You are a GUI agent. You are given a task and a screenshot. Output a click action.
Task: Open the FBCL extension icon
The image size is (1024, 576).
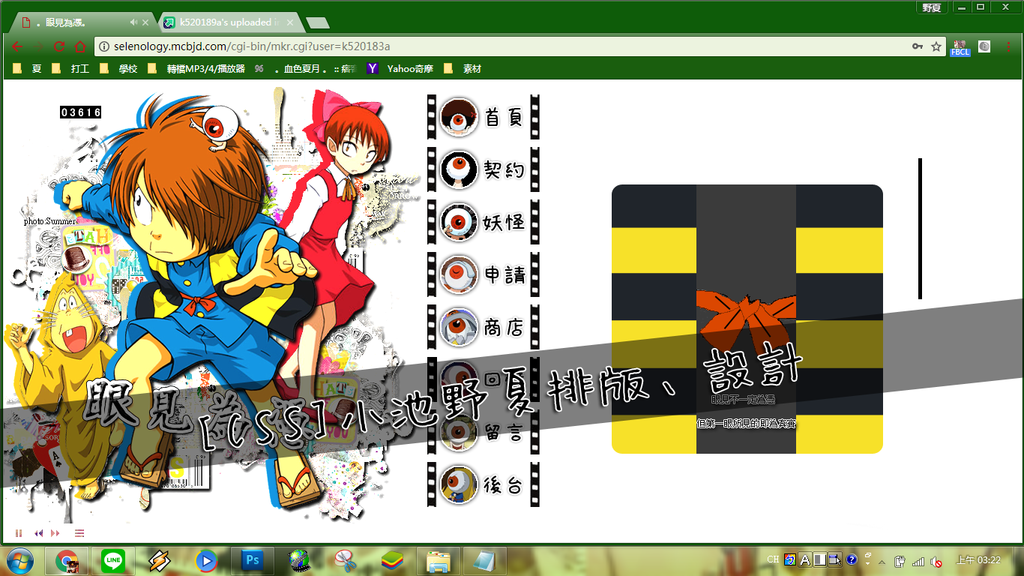tap(960, 48)
